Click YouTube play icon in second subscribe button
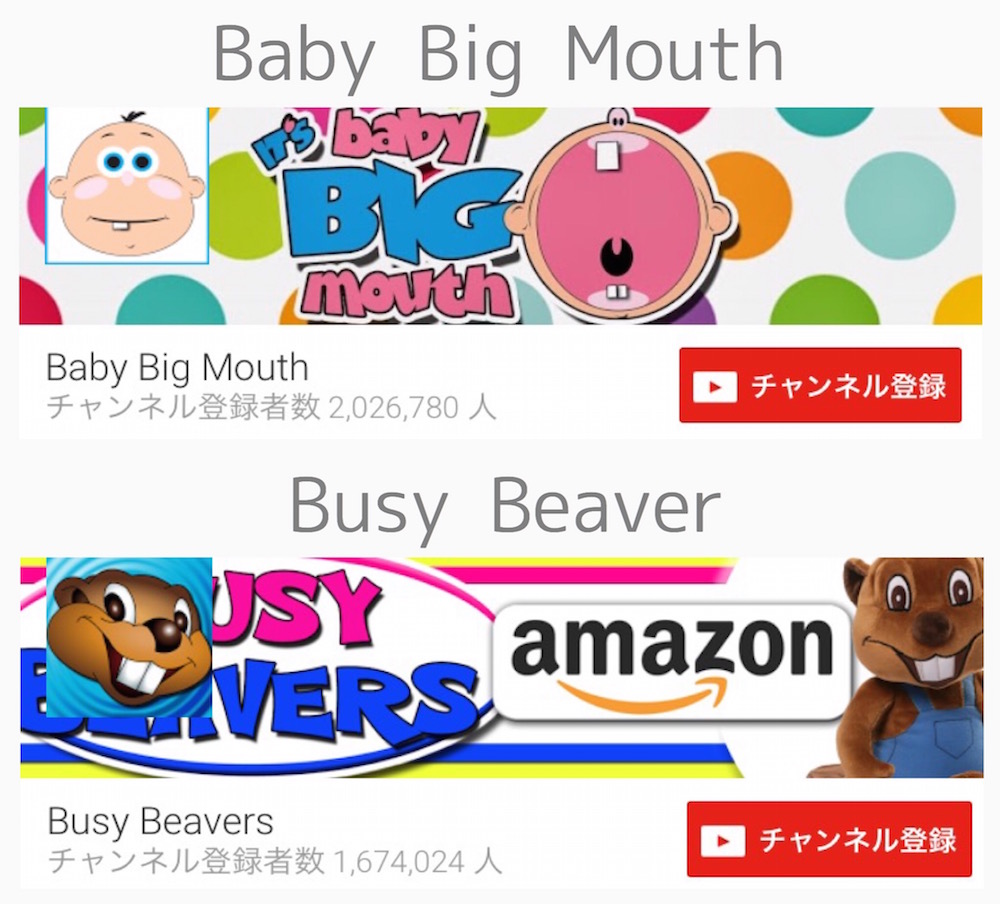This screenshot has height=904, width=1000. (723, 840)
